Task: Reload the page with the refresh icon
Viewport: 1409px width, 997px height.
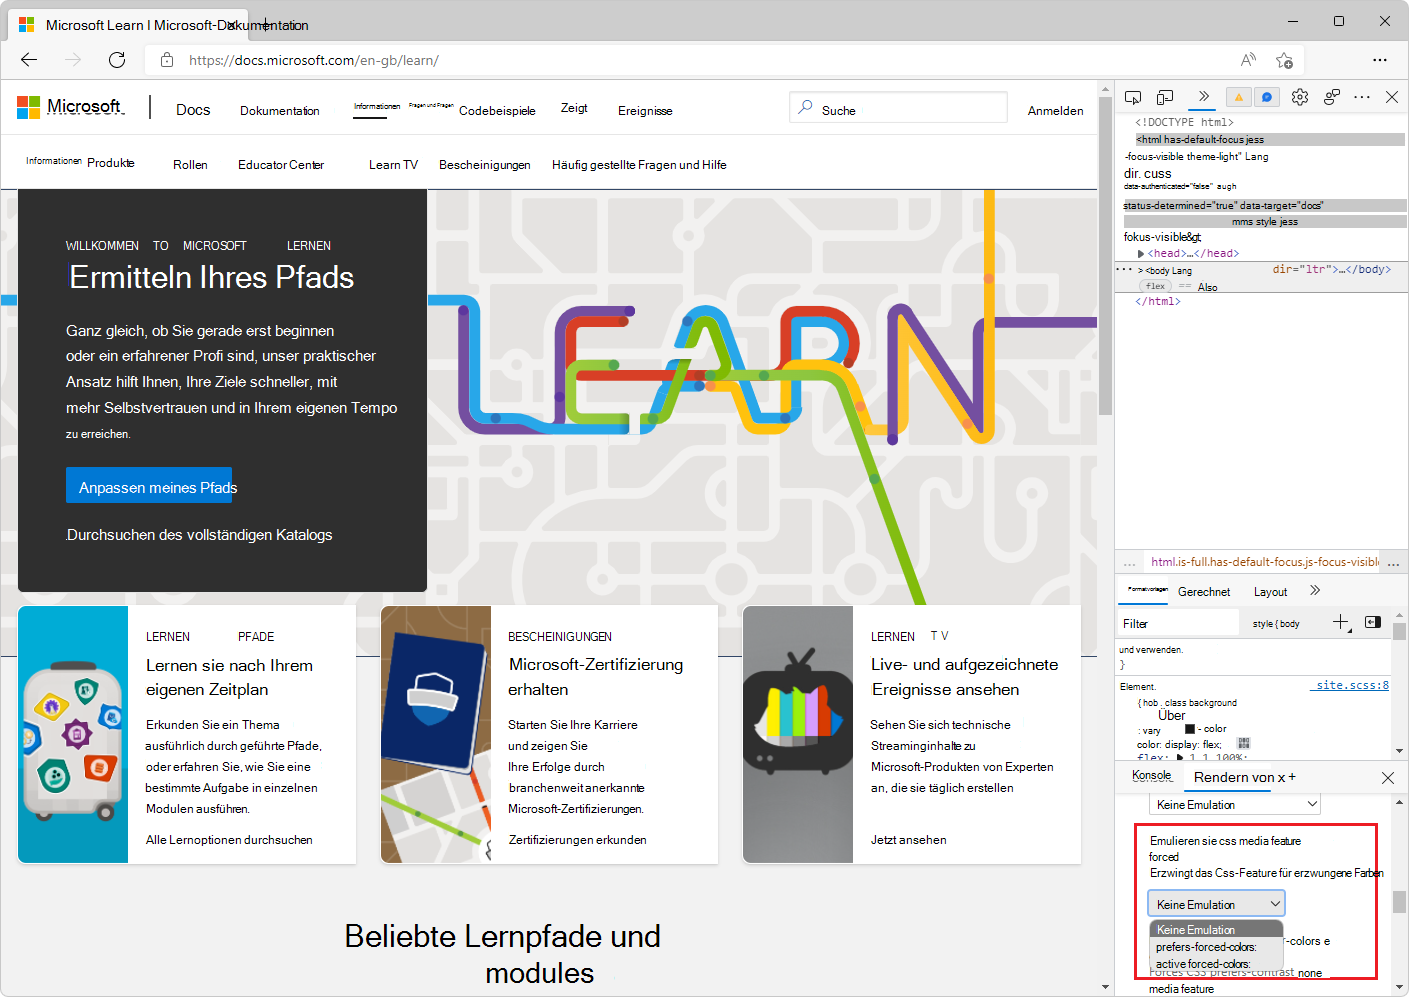Action: click(x=116, y=60)
